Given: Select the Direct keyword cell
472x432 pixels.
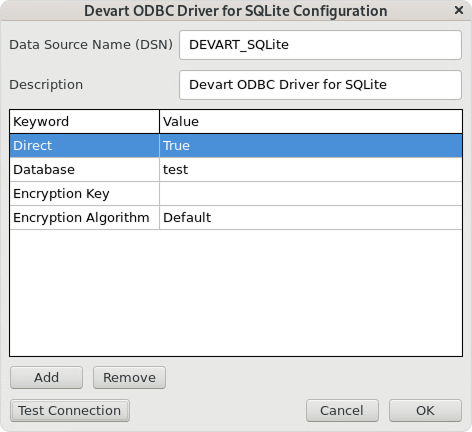Looking at the screenshot, I should click(x=85, y=146).
